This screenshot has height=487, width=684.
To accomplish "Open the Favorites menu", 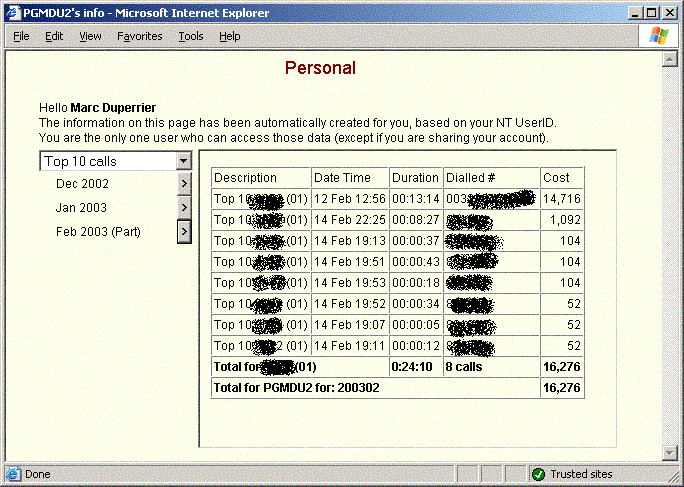I will click(x=139, y=36).
